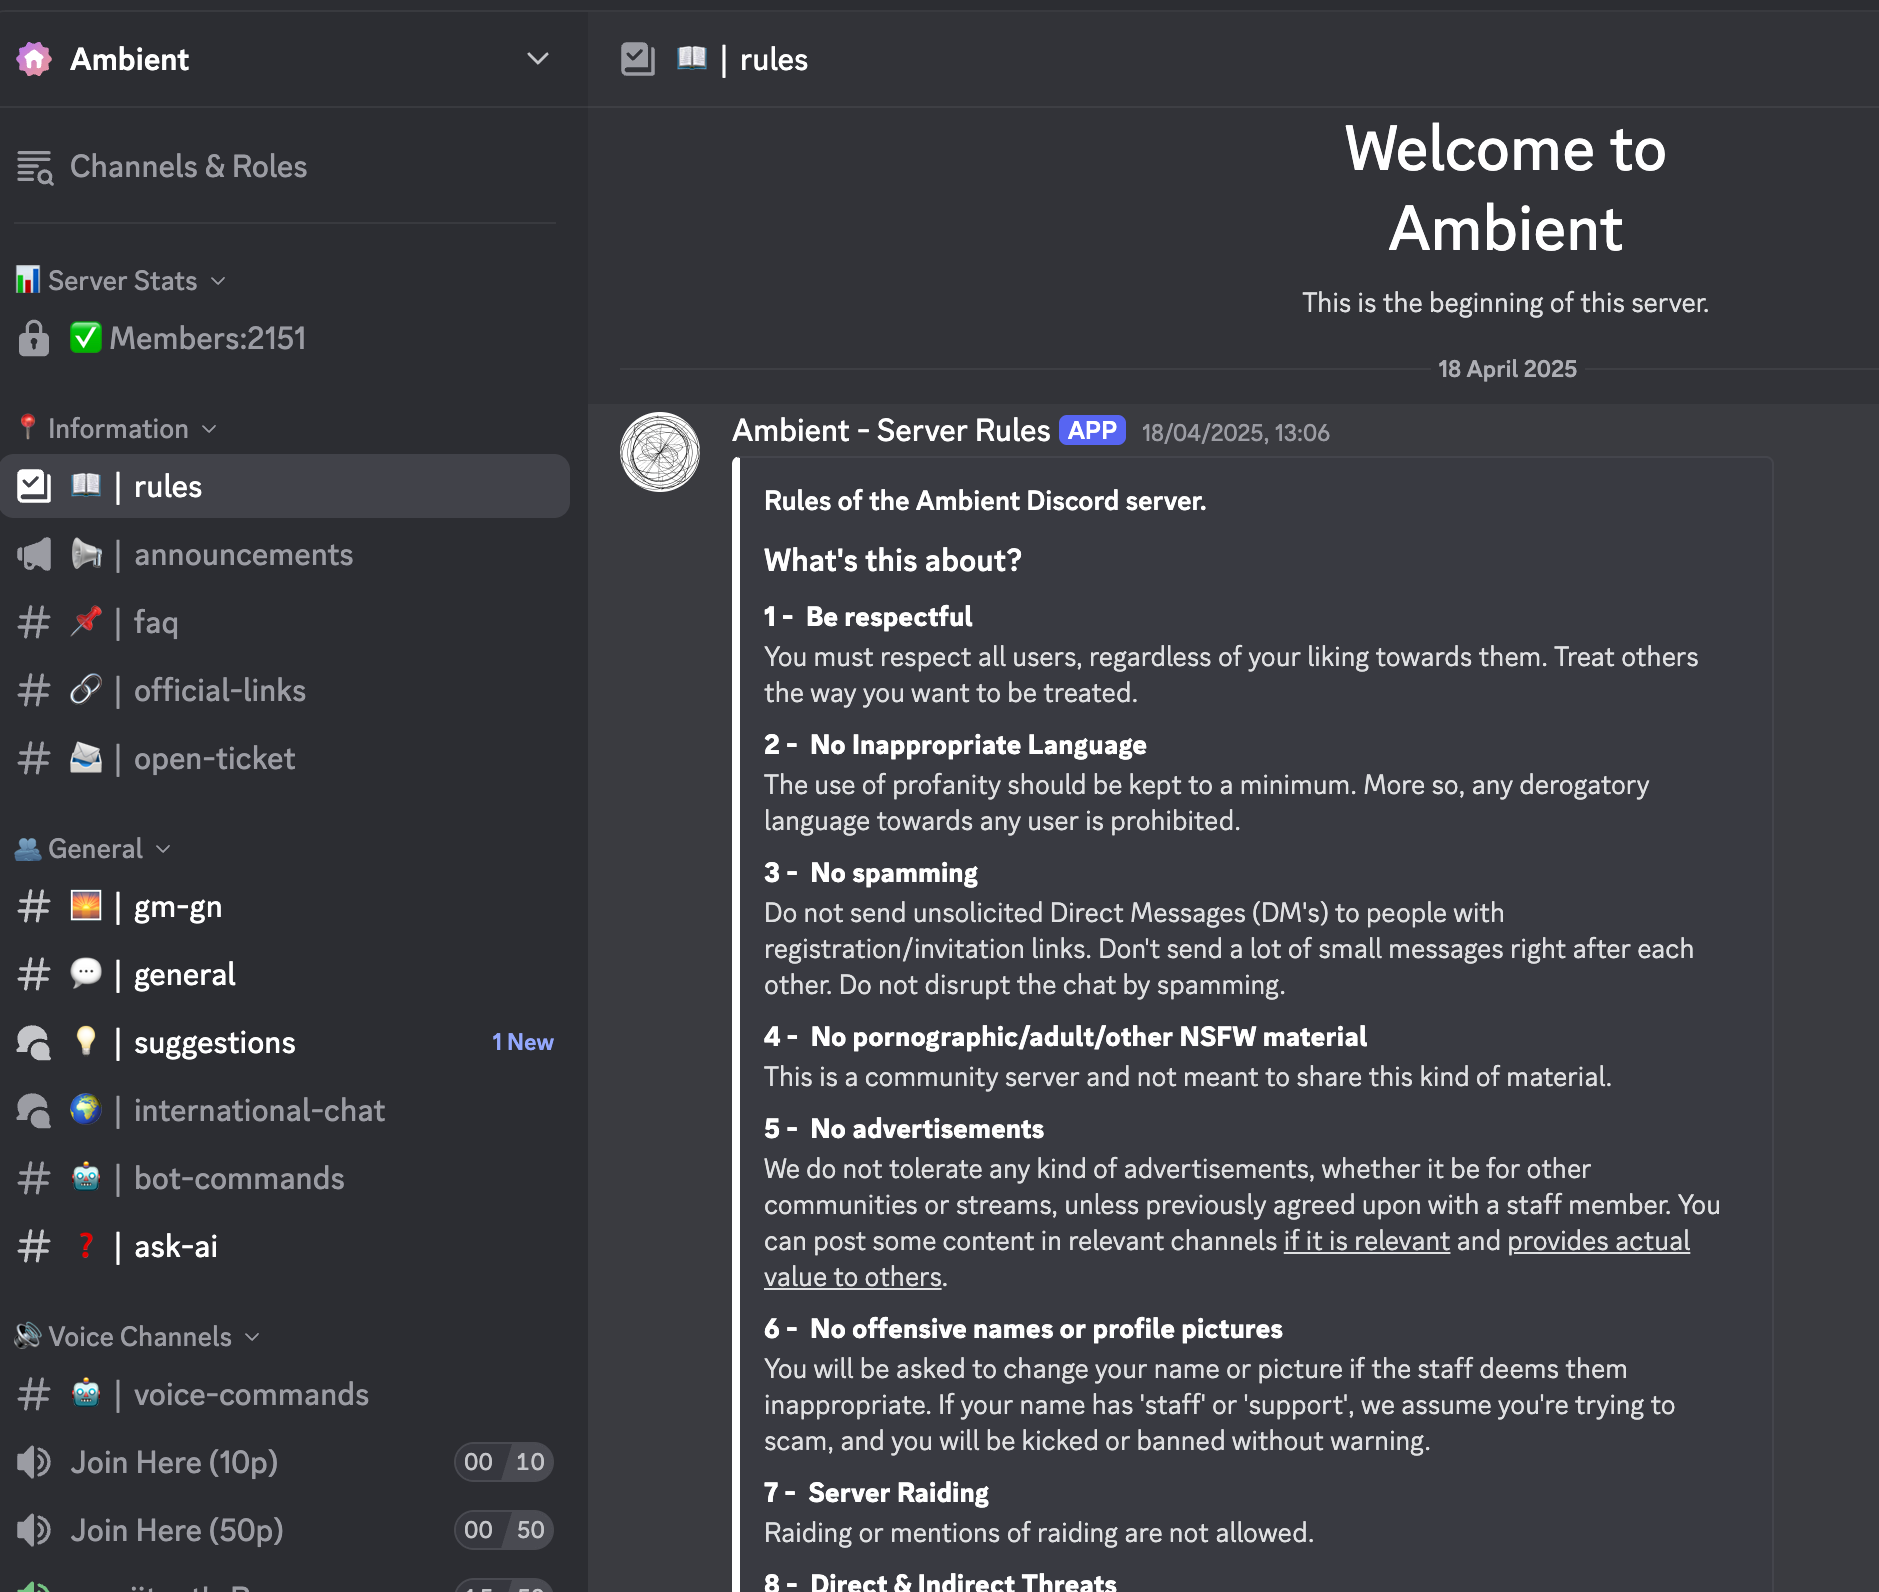Collapse the Information category
Viewport: 1879px width, 1592px height.
pyautogui.click(x=118, y=429)
